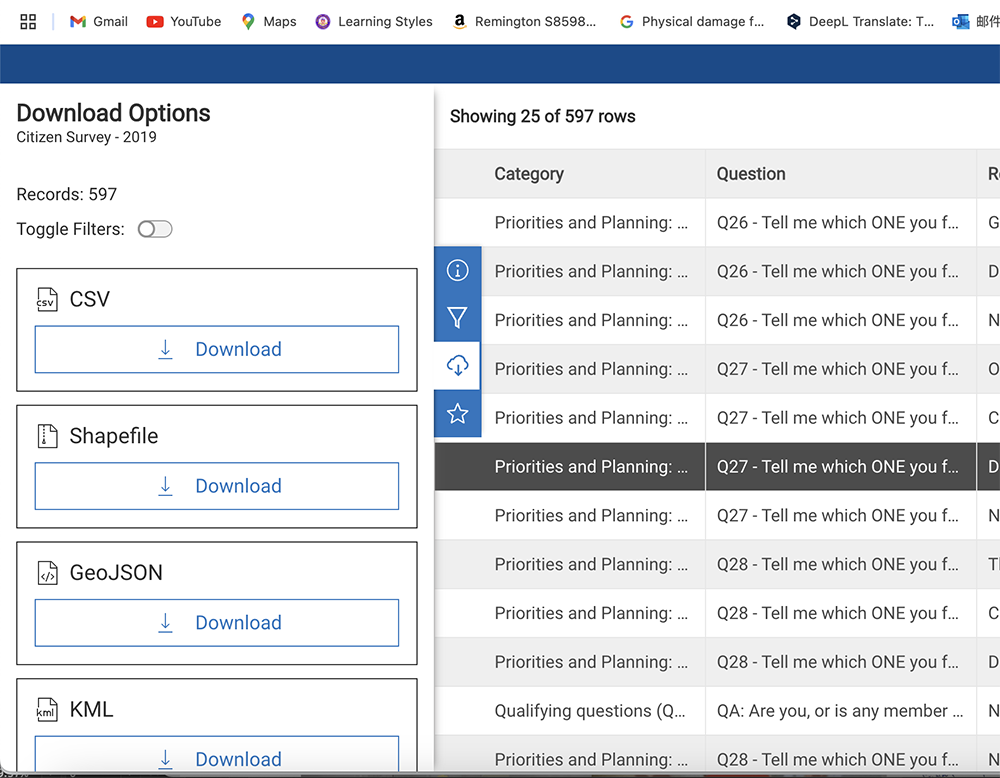Viewport: 1000px width, 778px height.
Task: Open the filter panel
Action: (457, 318)
